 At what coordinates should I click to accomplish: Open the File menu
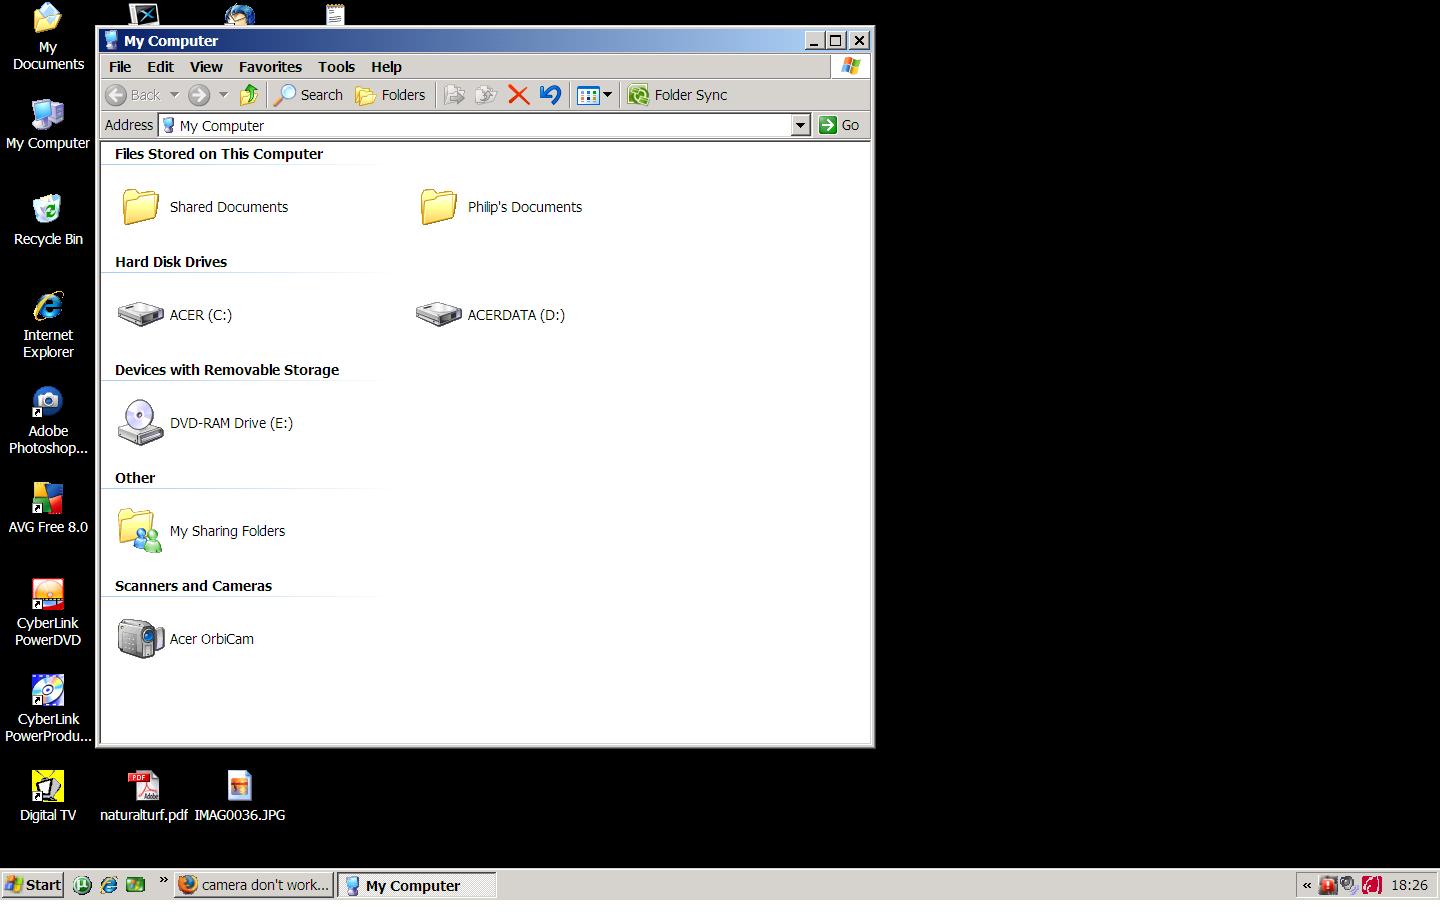point(120,67)
